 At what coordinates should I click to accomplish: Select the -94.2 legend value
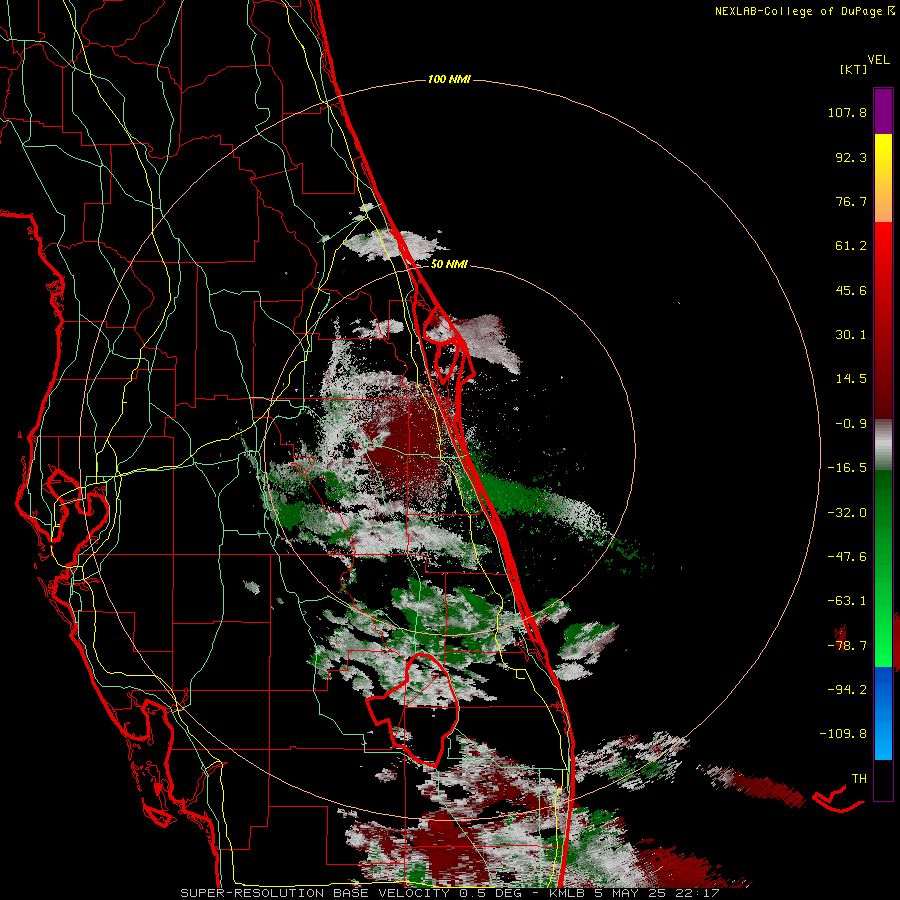click(x=847, y=690)
